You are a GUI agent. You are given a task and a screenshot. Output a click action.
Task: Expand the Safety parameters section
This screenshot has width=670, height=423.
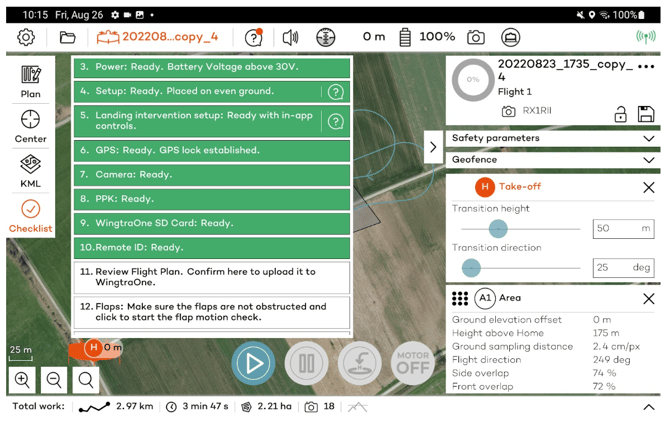click(x=553, y=138)
